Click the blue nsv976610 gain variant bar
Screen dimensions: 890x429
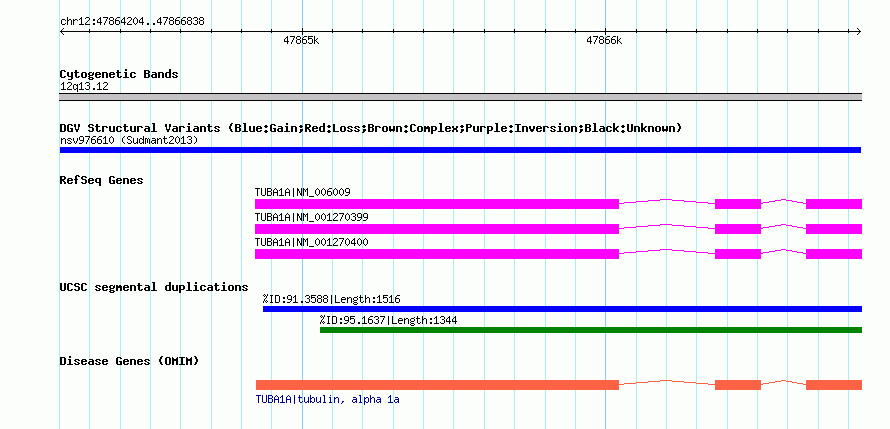(460, 150)
